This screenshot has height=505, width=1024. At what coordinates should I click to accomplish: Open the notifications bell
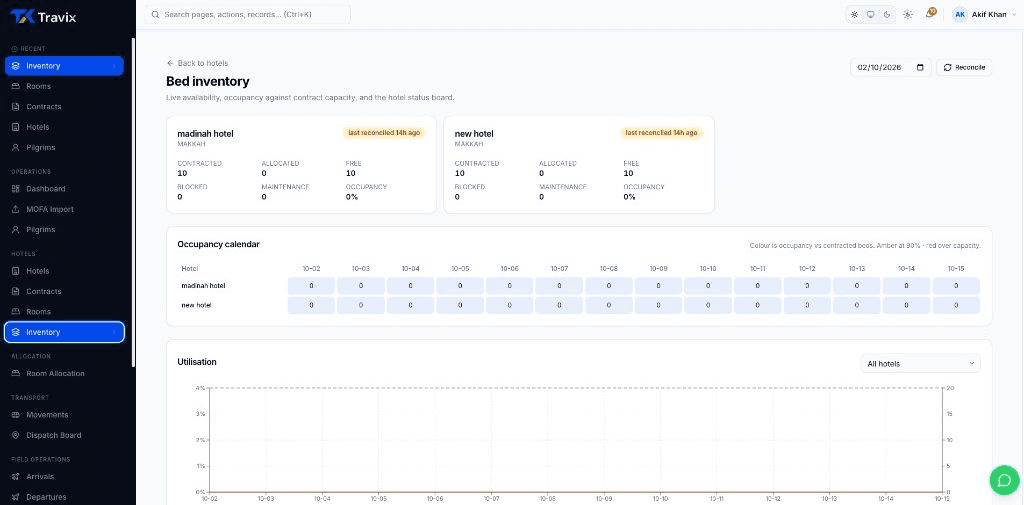click(930, 14)
